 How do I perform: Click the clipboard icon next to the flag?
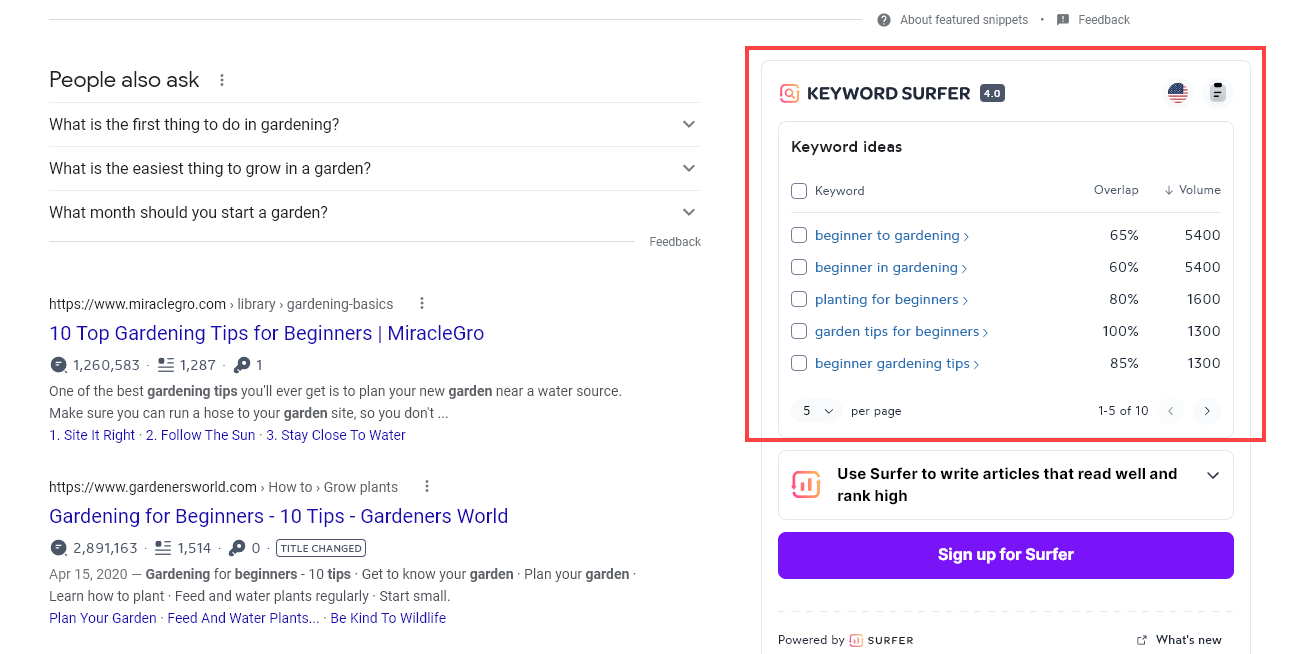point(1217,91)
